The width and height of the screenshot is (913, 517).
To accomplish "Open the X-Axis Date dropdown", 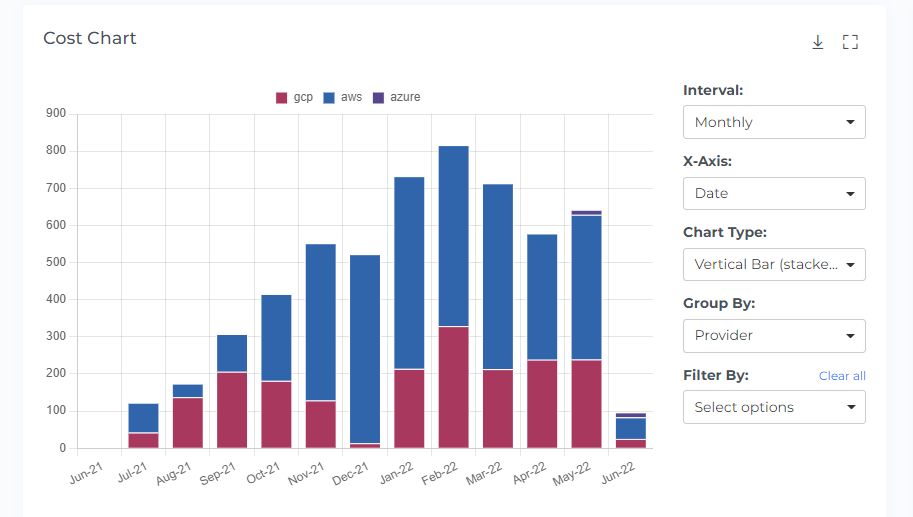I will pos(774,193).
